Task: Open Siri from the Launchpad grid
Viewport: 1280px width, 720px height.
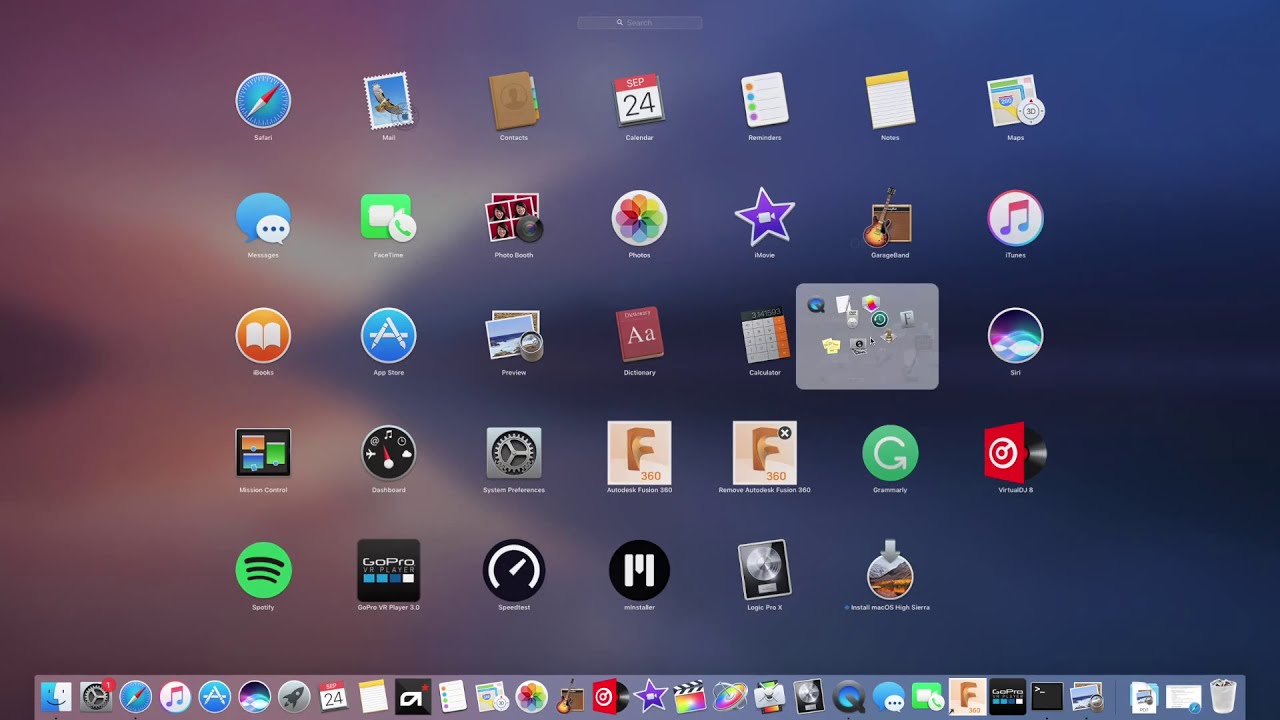Action: point(1015,335)
